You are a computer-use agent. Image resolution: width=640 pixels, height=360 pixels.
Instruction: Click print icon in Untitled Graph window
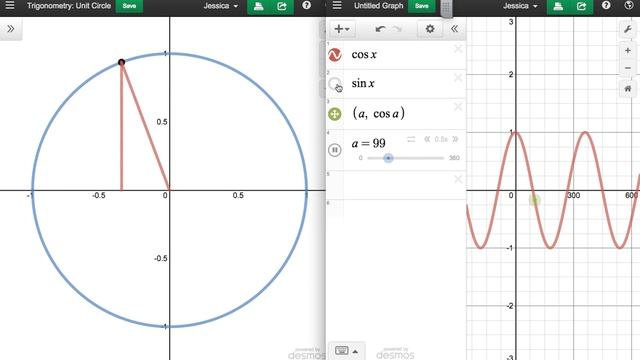[558, 6]
